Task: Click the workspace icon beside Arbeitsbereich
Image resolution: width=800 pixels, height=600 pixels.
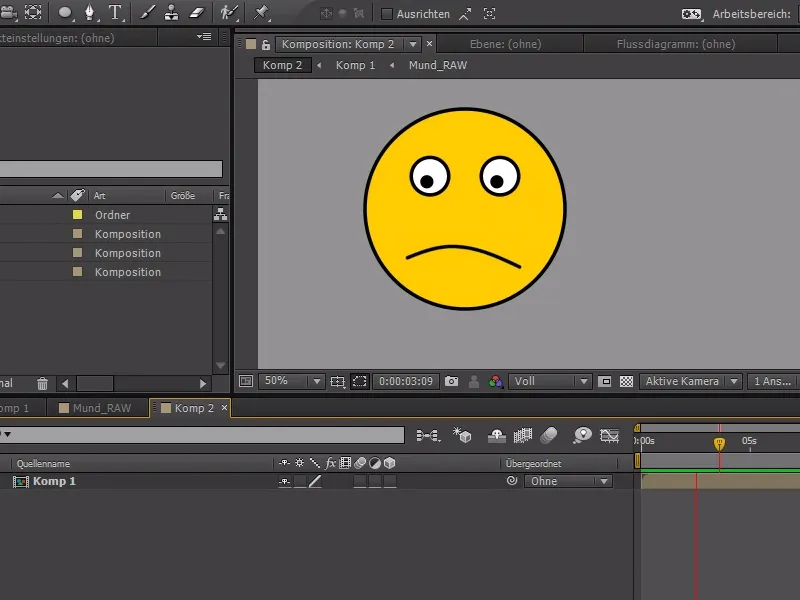Action: coord(692,14)
